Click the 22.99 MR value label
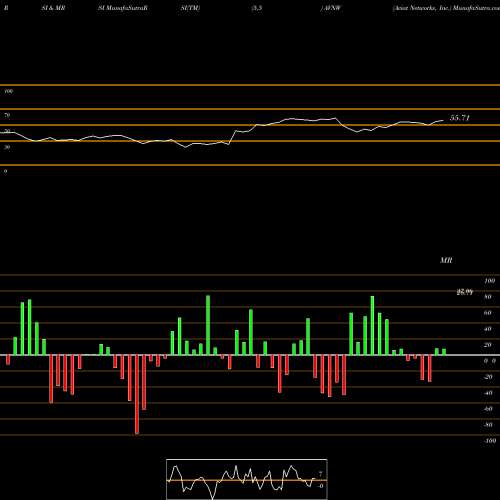This screenshot has height=500, width=500. coord(465,292)
